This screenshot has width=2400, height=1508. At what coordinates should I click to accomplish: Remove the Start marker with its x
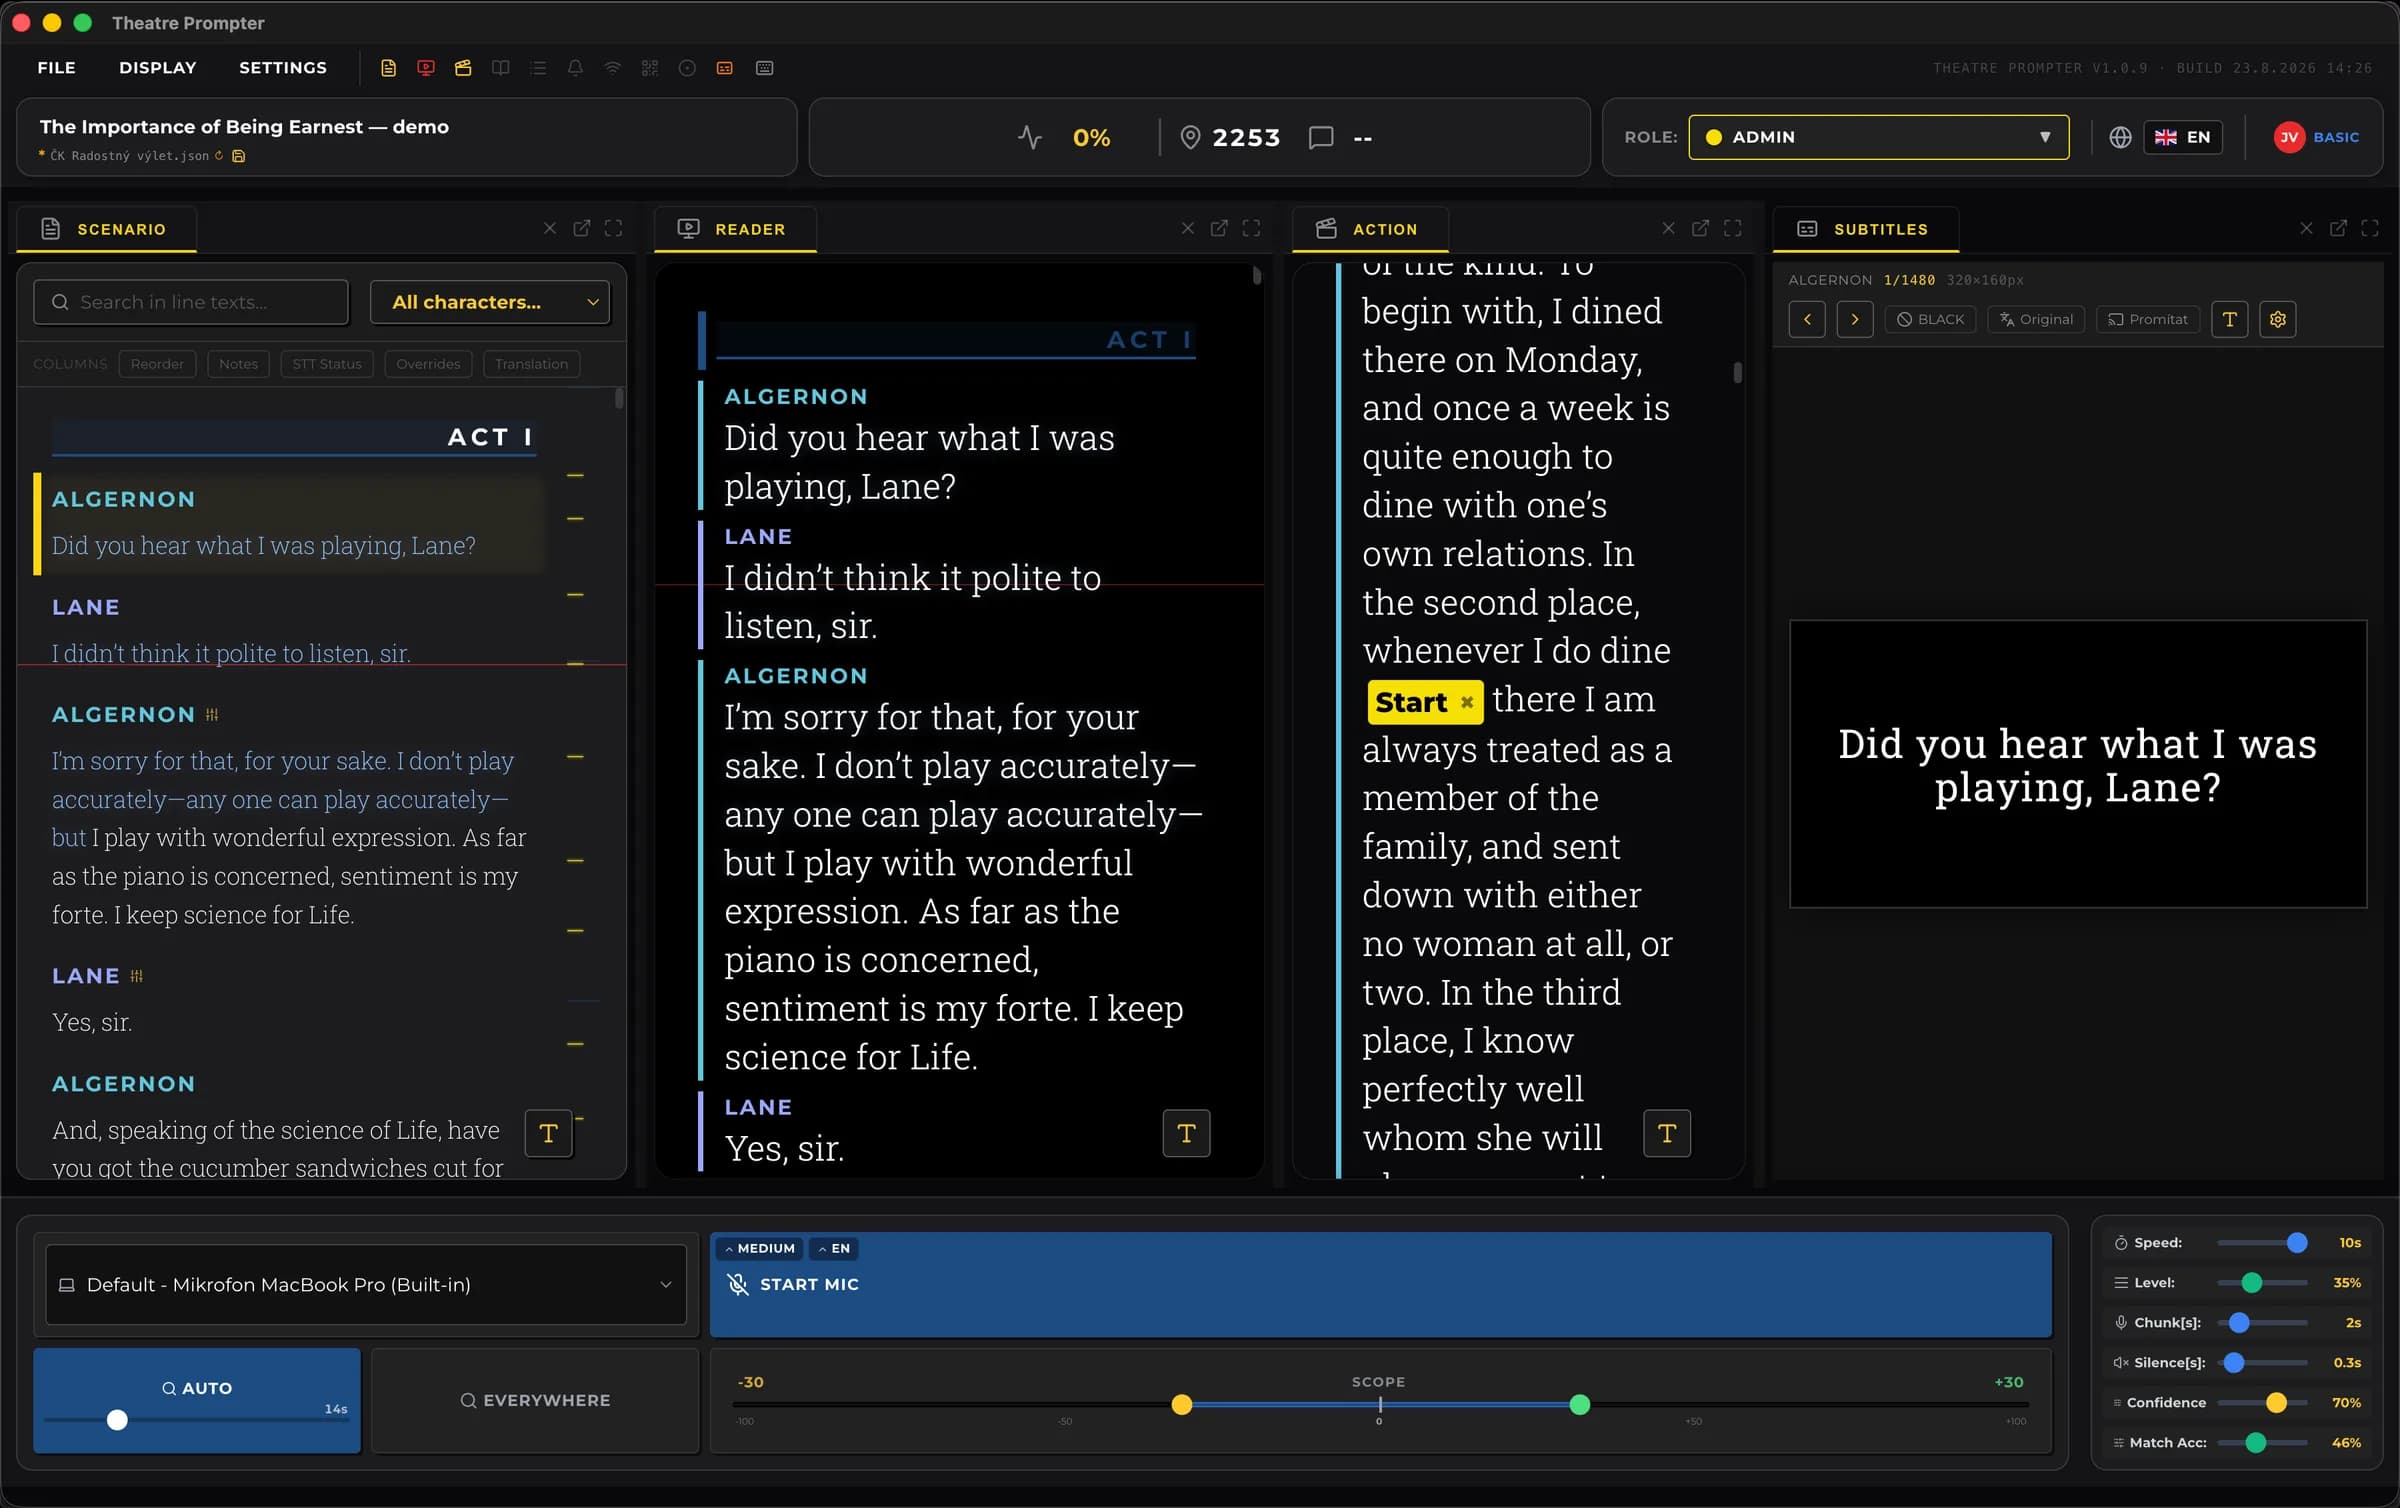[x=1467, y=702]
